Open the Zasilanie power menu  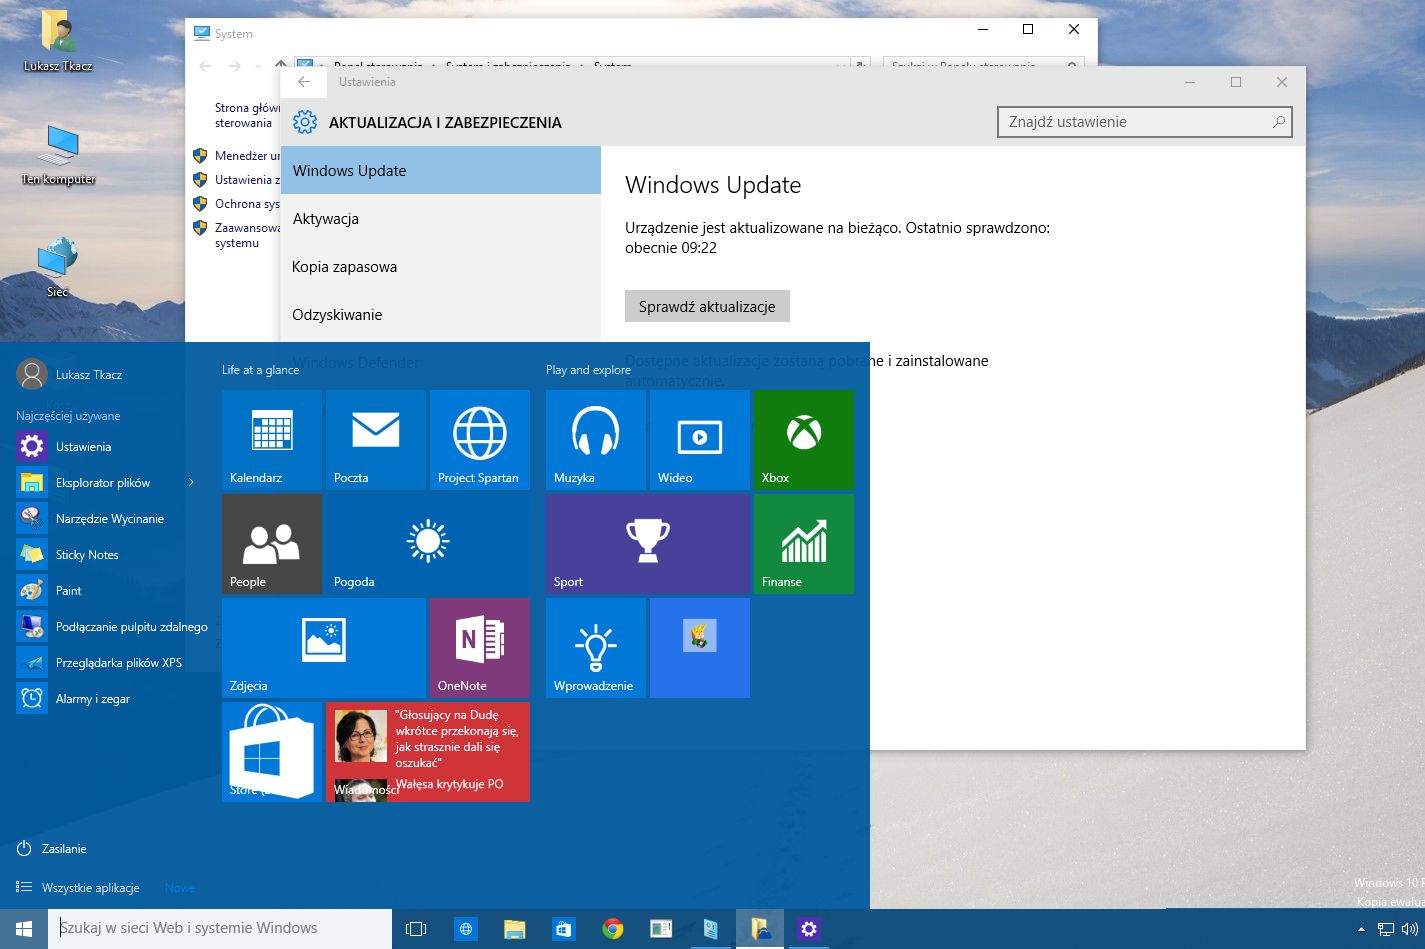tap(64, 849)
